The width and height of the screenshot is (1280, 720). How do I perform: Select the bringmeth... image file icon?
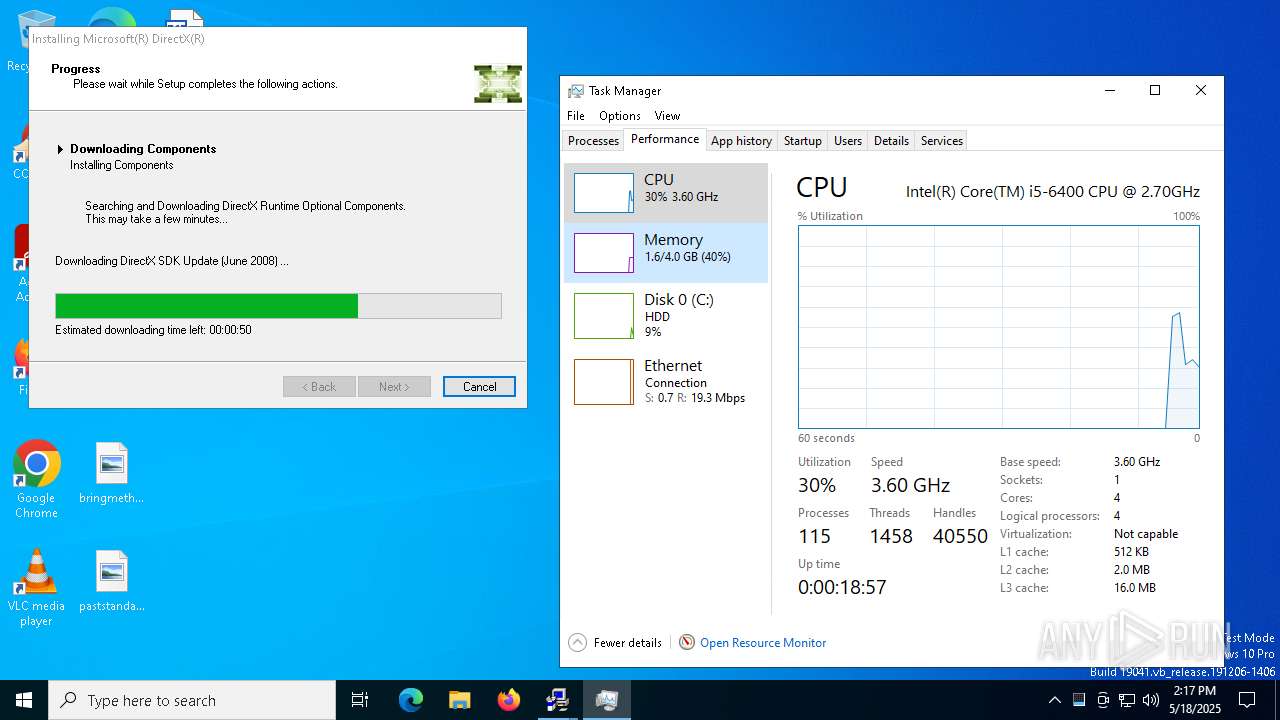tap(112, 473)
